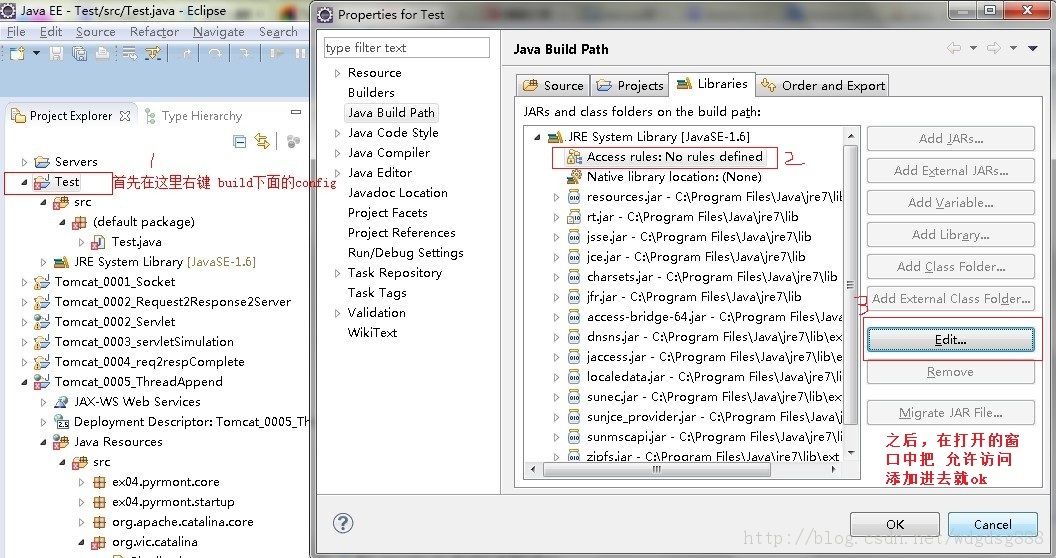Viewport: 1056px width, 558px height.
Task: Click the New file toolbar icon in Eclipse
Action: (x=17, y=54)
